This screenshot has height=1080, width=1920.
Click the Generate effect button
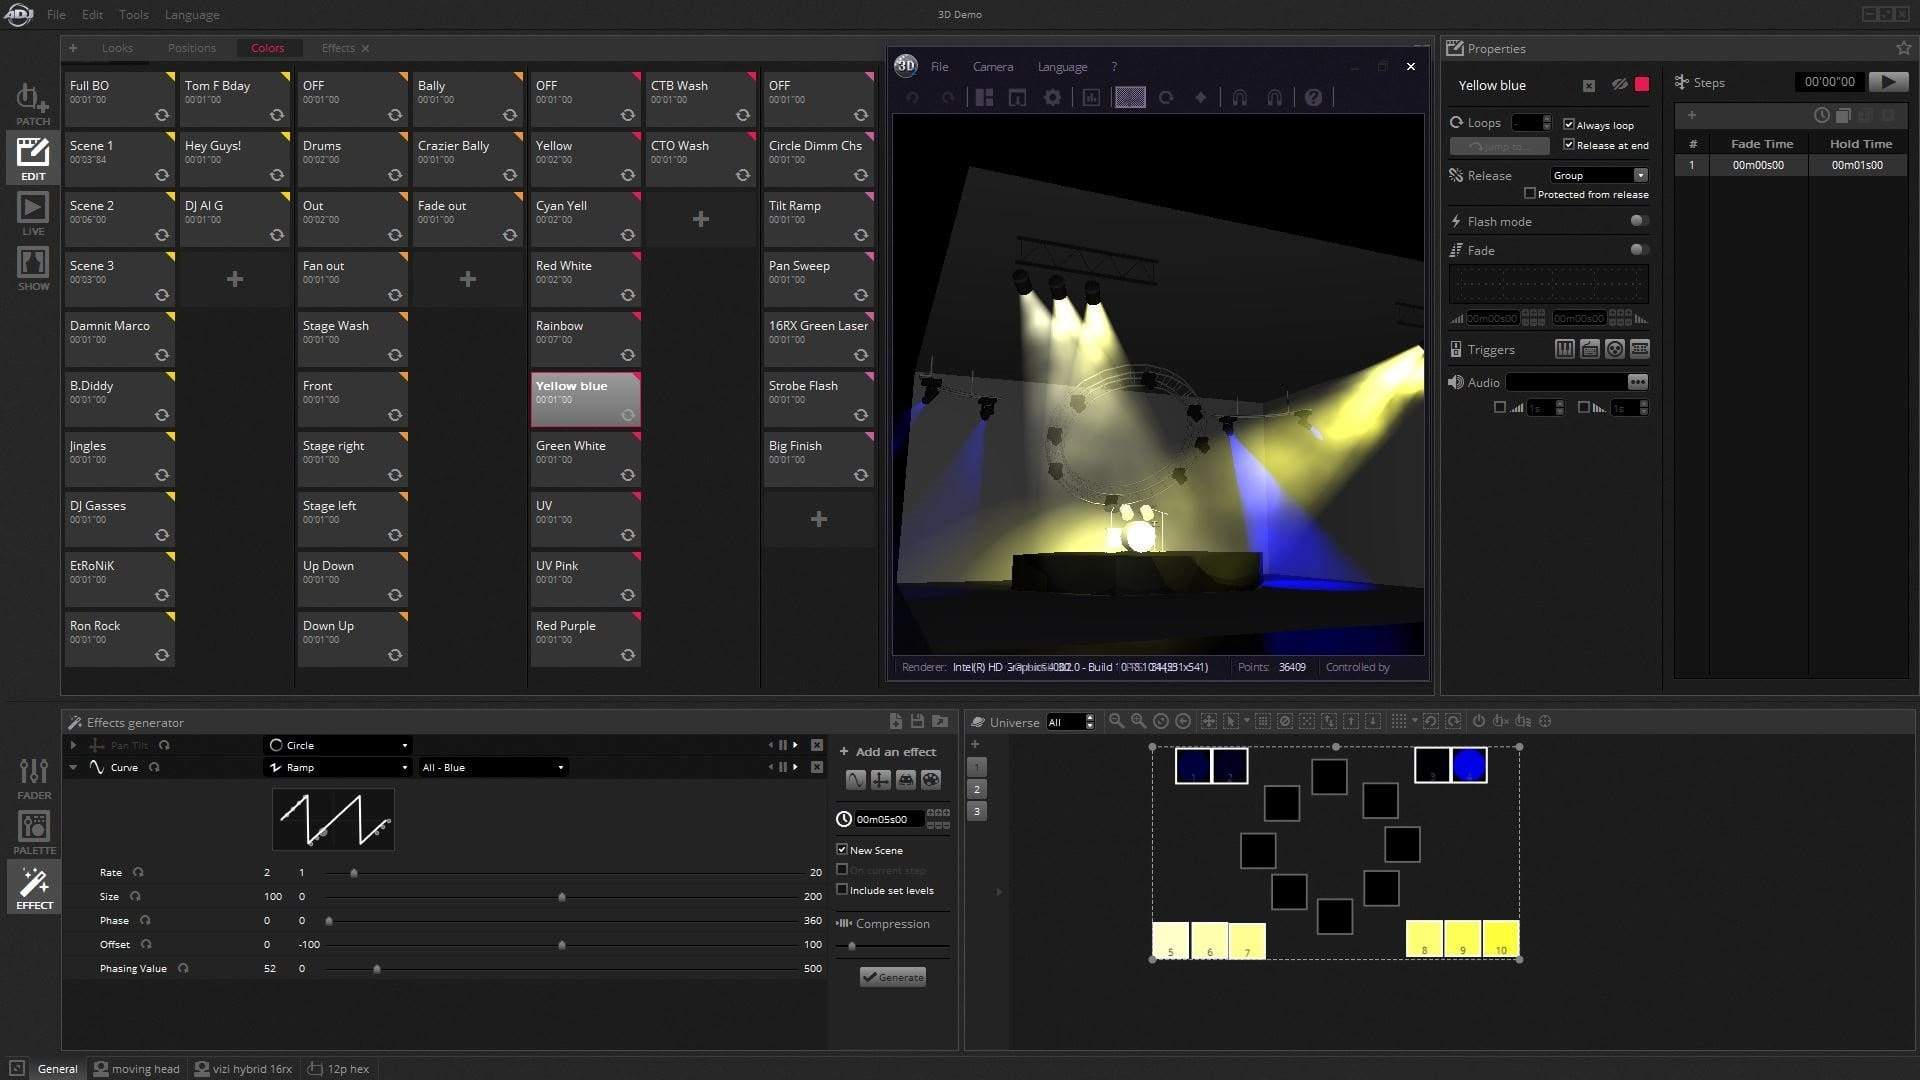click(x=893, y=977)
